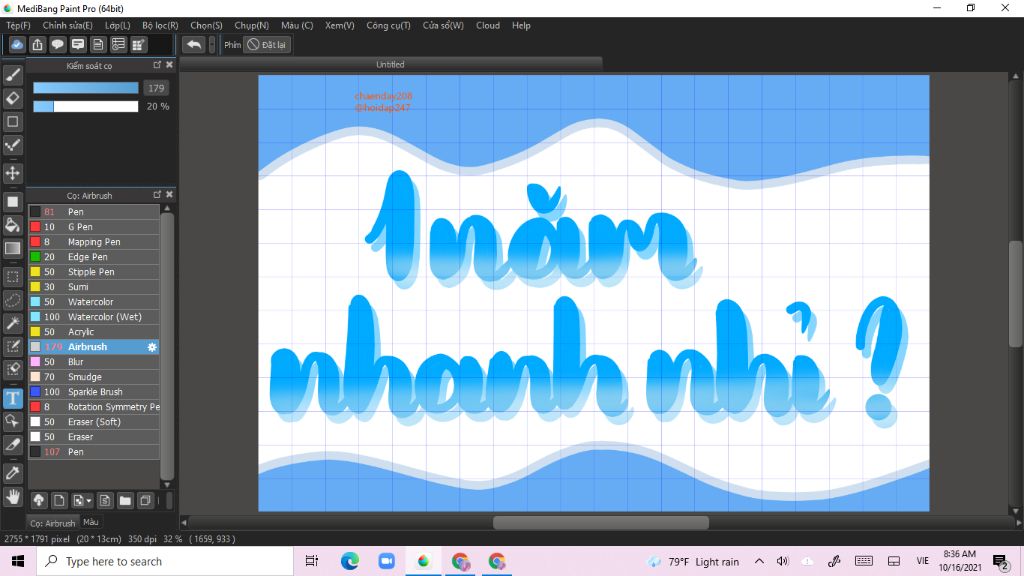Undock the Cọ: Airbrush panel
The width and height of the screenshot is (1024, 576).
[x=157, y=195]
